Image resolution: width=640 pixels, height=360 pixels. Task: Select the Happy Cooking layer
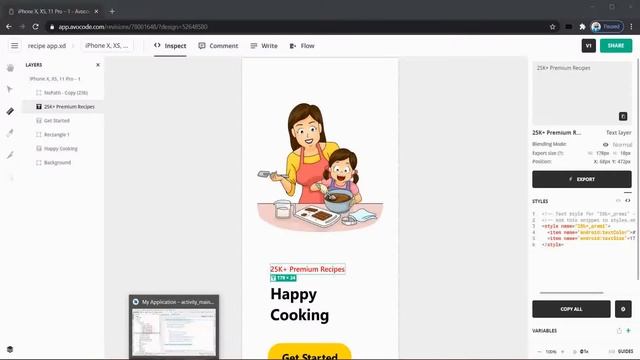(x=62, y=149)
